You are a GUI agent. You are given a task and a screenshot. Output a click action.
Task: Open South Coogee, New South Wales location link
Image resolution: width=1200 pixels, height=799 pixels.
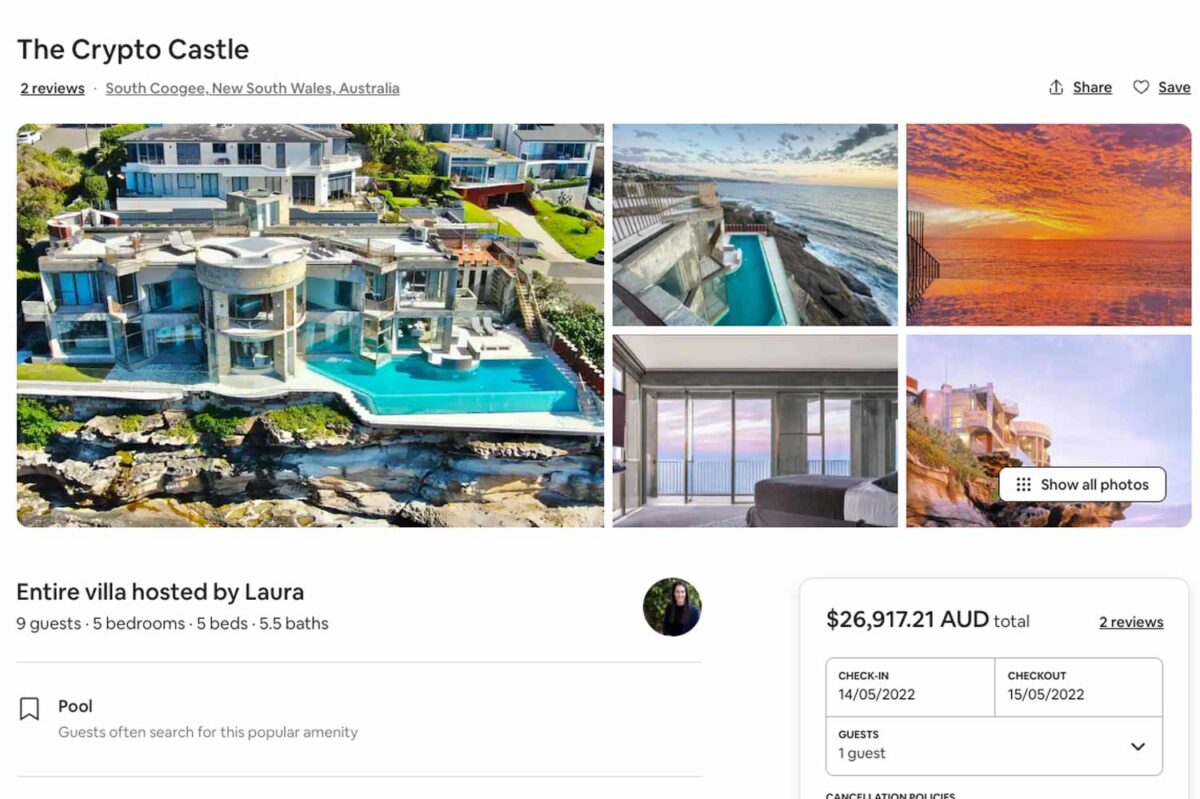coord(252,88)
